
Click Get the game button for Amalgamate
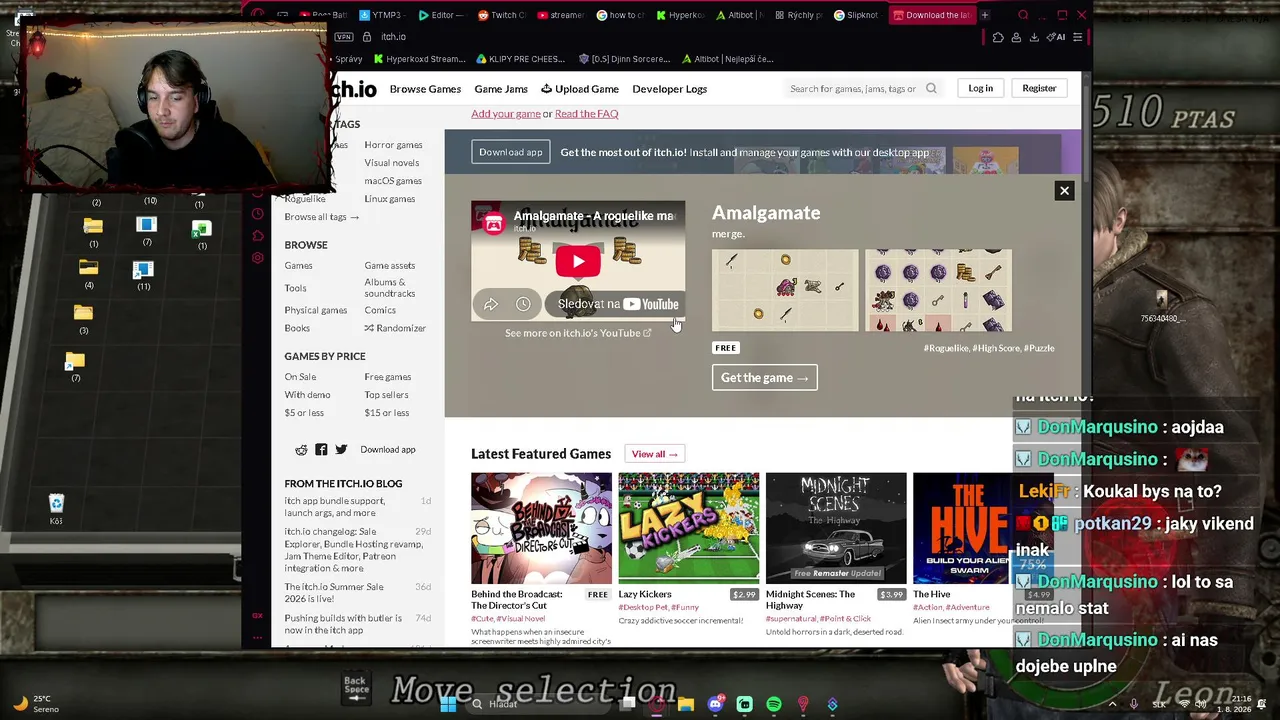click(764, 378)
